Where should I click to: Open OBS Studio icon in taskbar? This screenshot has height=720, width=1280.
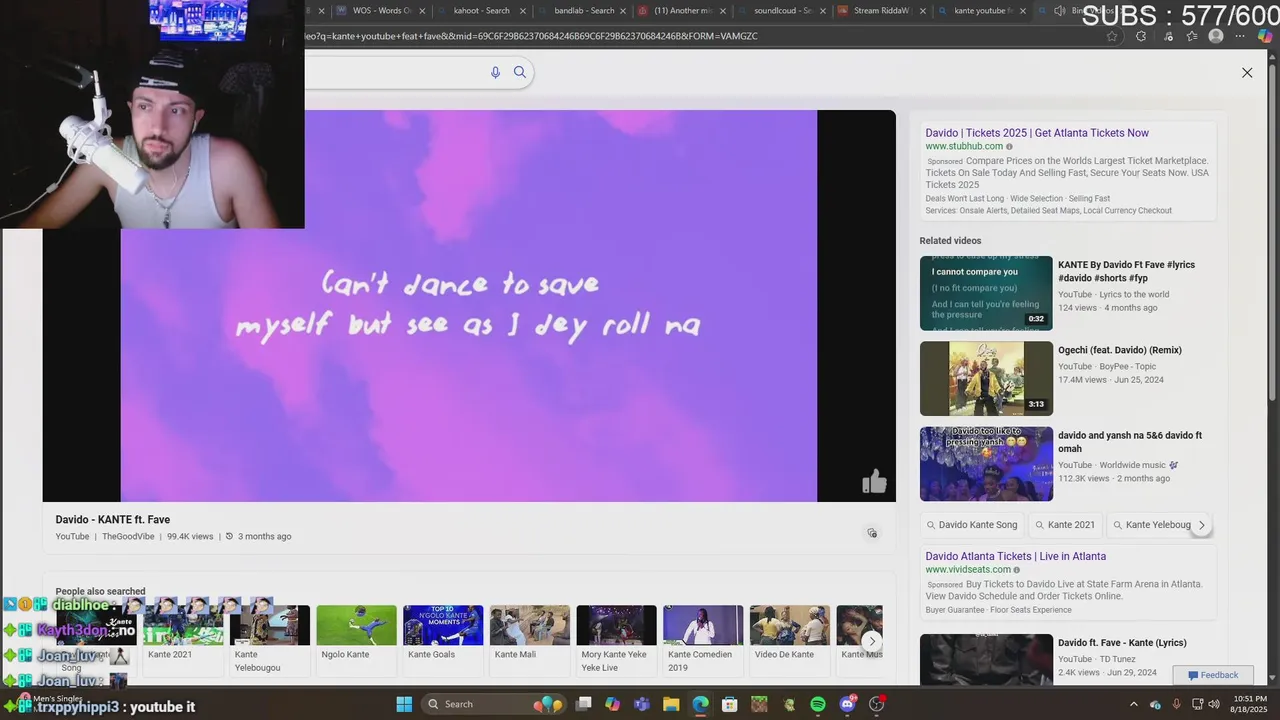877,704
